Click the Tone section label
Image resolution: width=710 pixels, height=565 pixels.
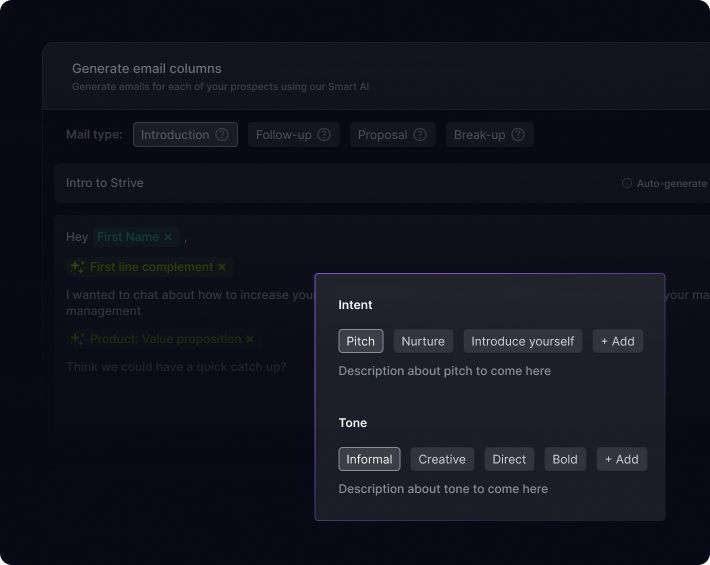[353, 423]
